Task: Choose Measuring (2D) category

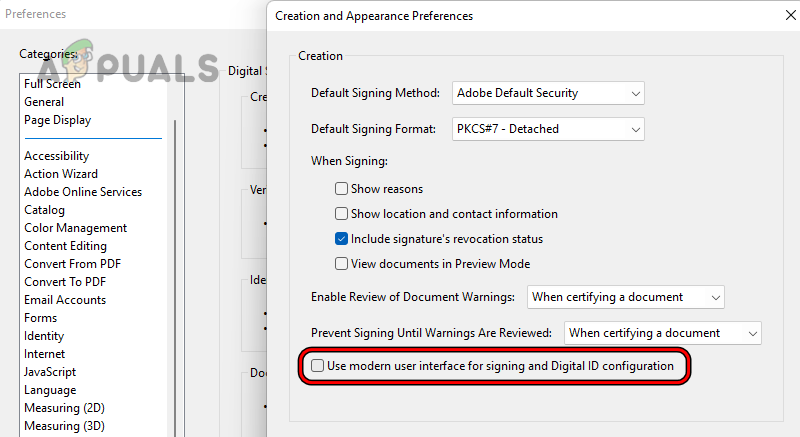Action: click(64, 408)
